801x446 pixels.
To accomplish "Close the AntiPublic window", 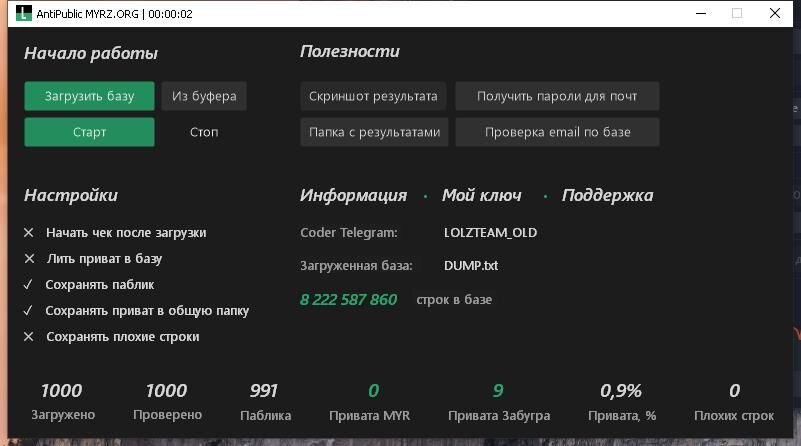I will tap(774, 13).
